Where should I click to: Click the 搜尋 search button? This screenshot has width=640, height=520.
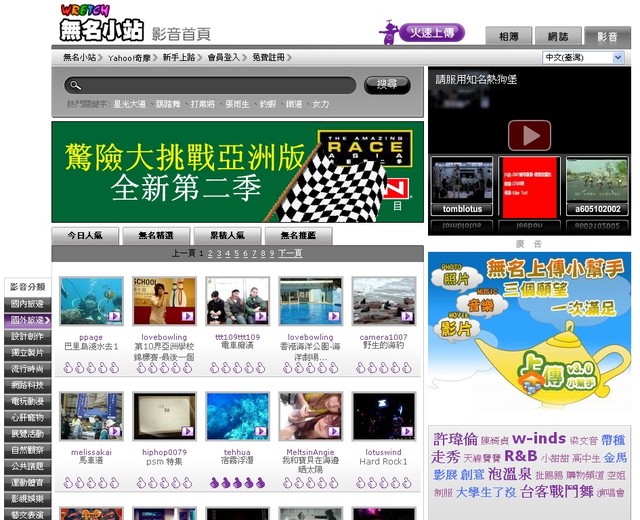point(387,85)
